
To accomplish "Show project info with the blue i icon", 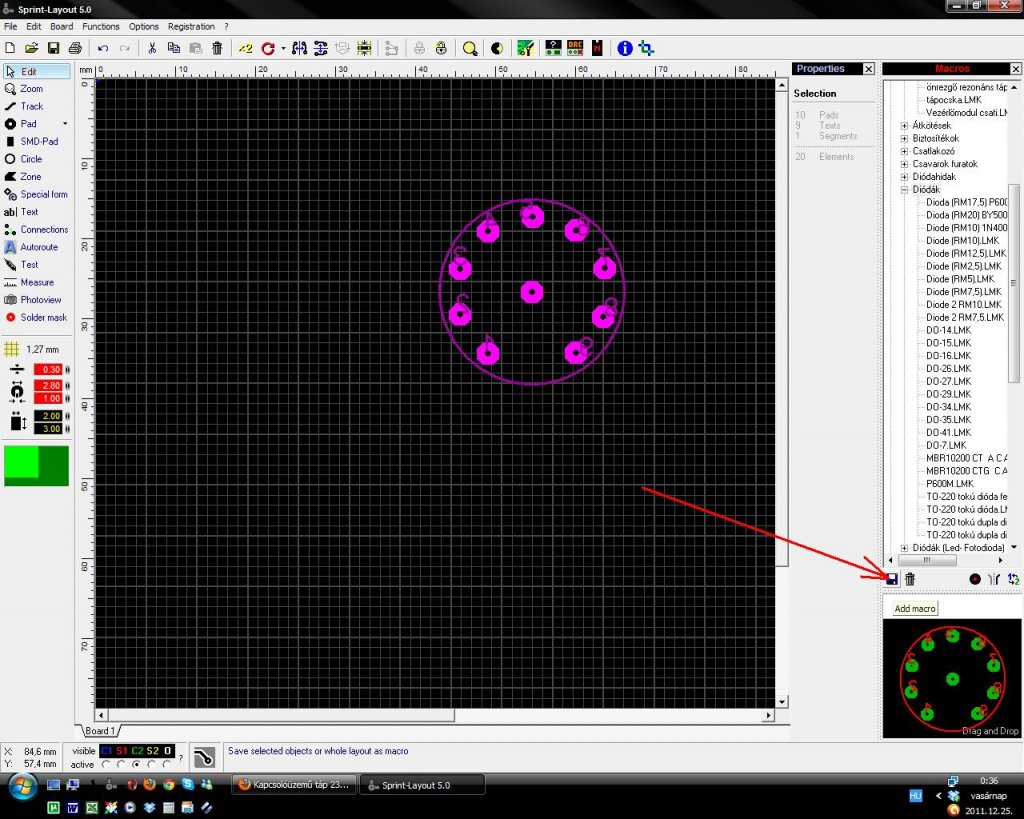I will 625,48.
